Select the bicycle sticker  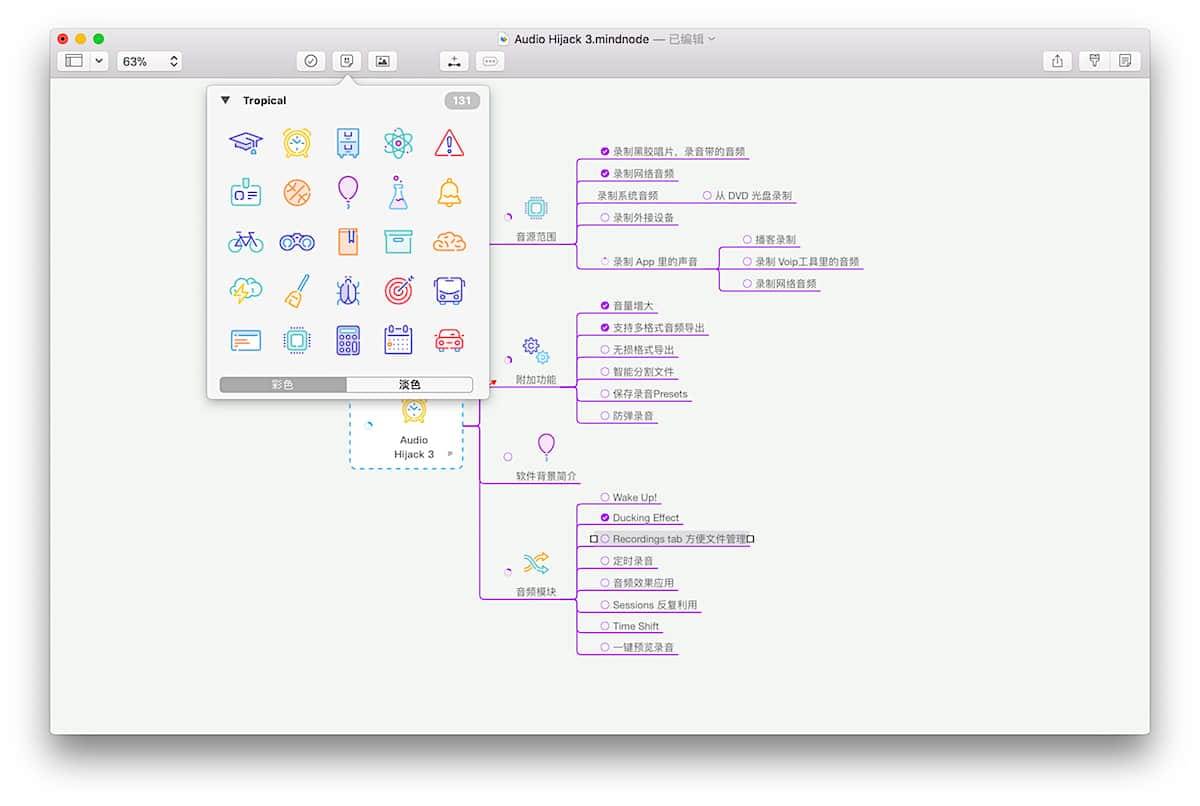tap(245, 241)
